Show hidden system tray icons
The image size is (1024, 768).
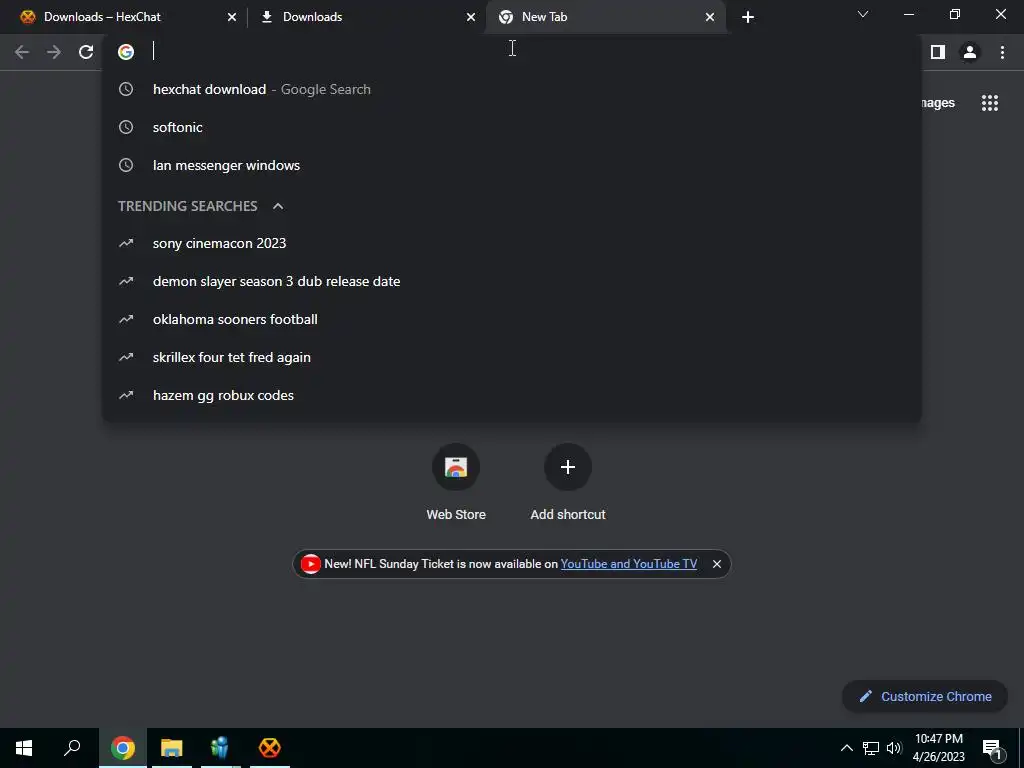[846, 748]
